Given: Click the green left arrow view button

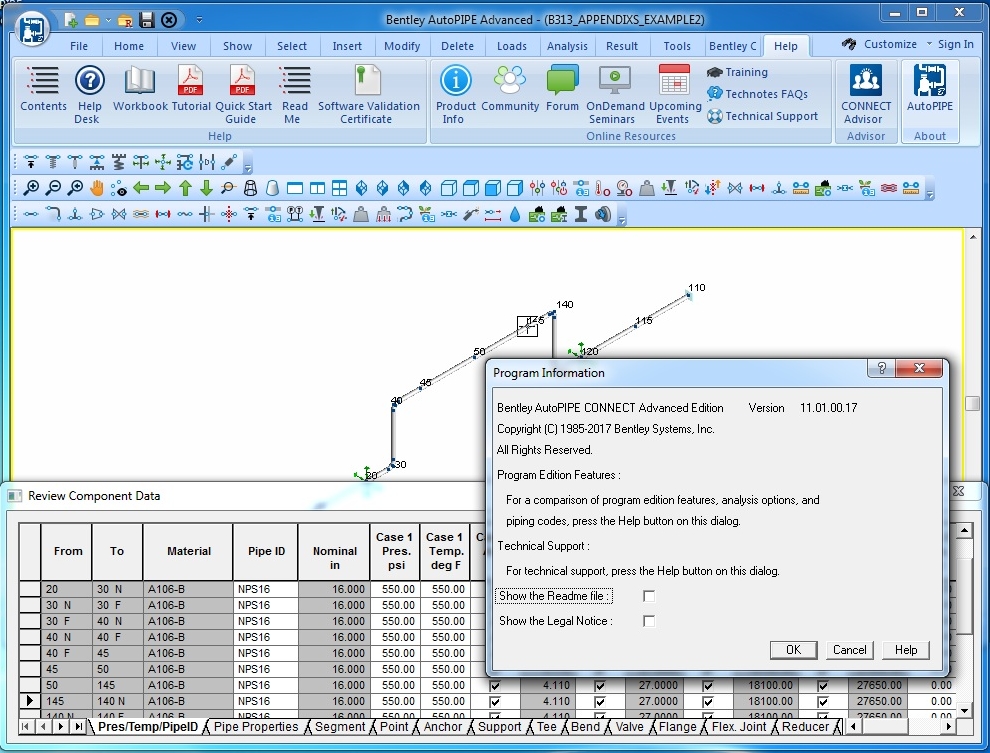Looking at the screenshot, I should [x=141, y=187].
